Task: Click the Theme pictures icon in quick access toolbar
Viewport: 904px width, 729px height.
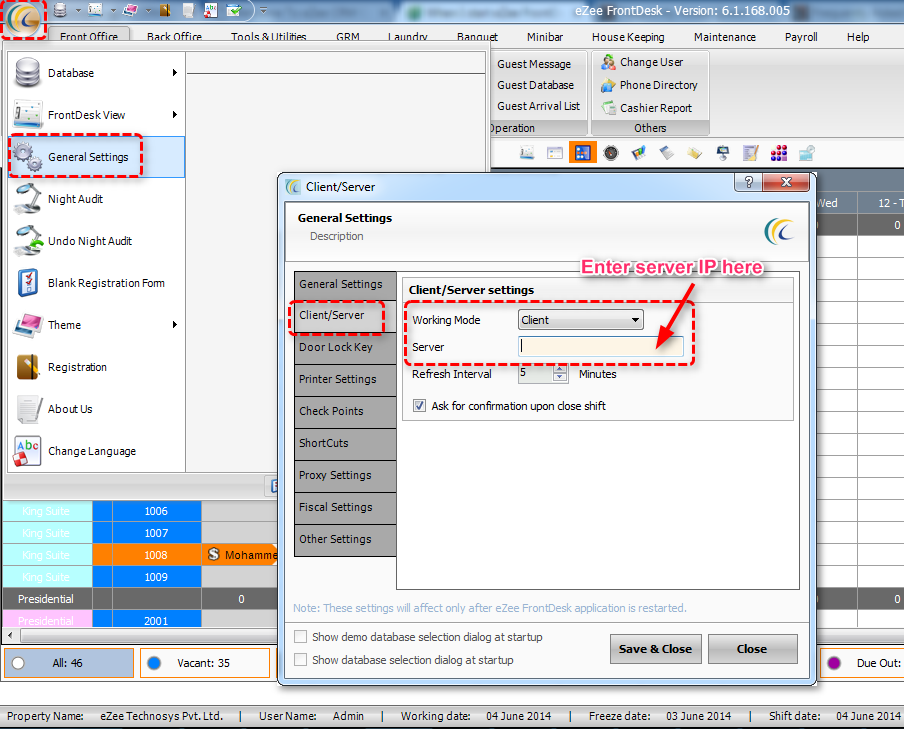Action: (x=130, y=10)
